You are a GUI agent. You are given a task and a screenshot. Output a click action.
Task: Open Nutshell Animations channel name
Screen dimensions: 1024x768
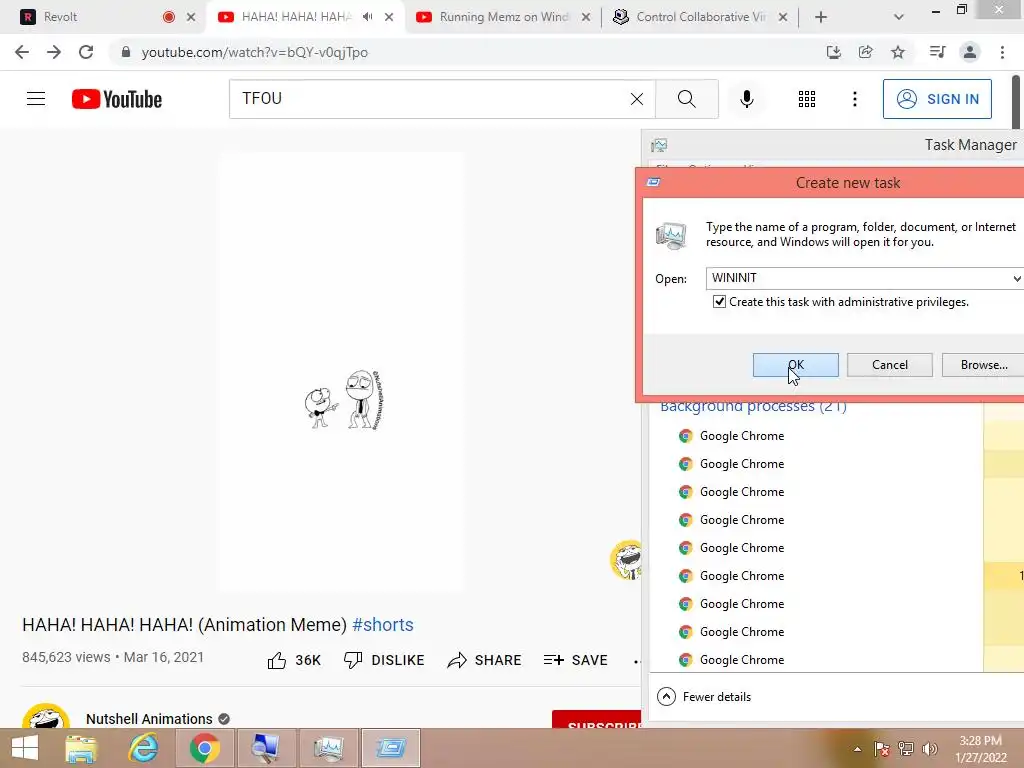click(x=149, y=719)
